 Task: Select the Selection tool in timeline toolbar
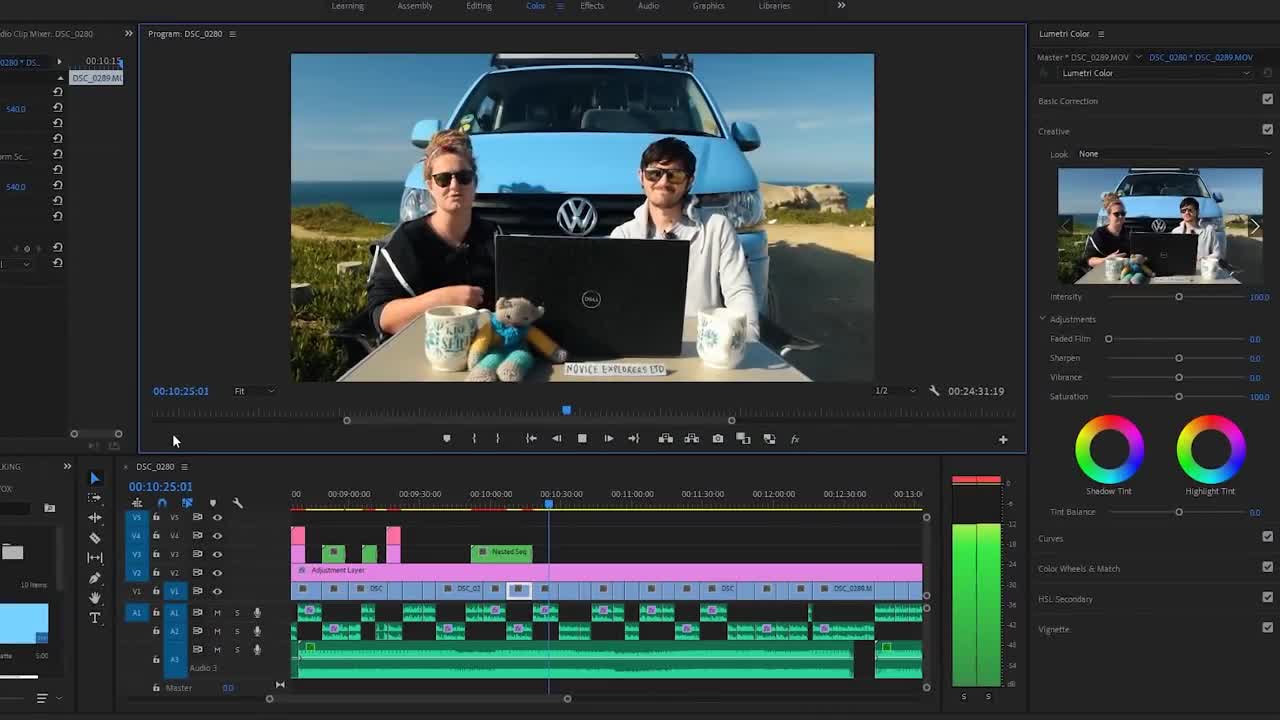point(95,478)
